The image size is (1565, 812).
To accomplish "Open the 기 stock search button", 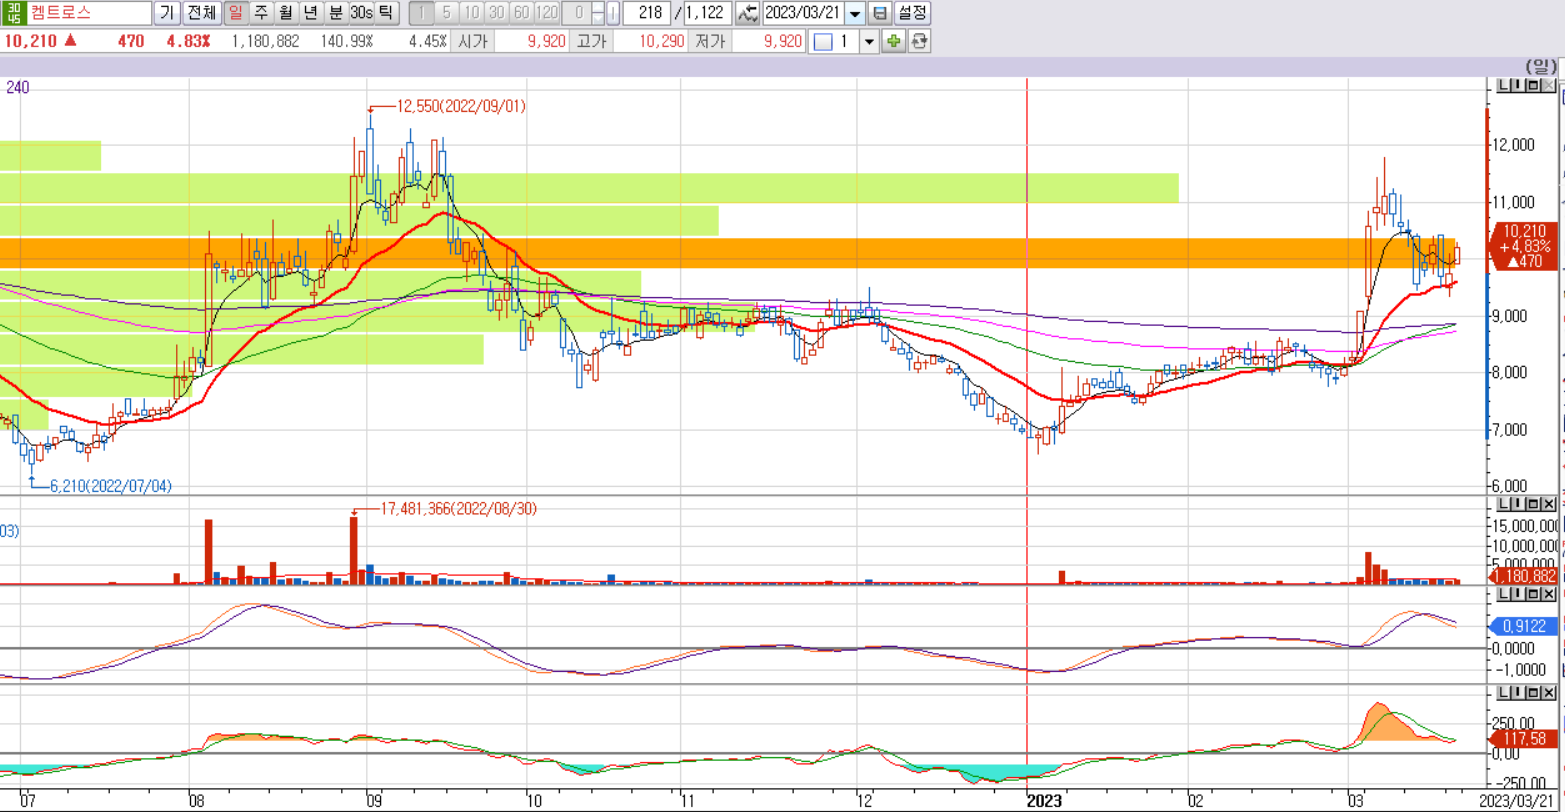I will click(167, 13).
